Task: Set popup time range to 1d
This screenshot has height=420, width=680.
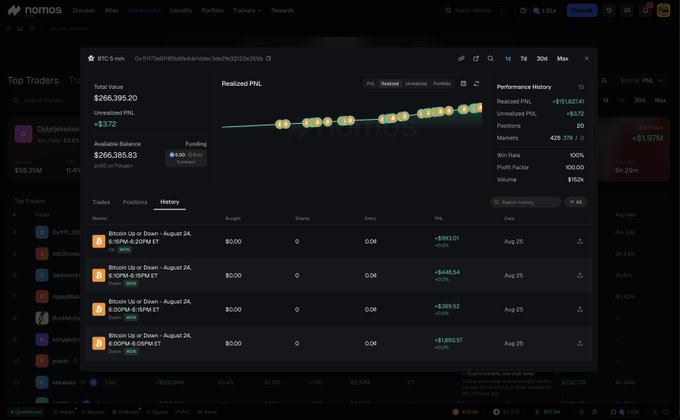Action: [x=507, y=59]
